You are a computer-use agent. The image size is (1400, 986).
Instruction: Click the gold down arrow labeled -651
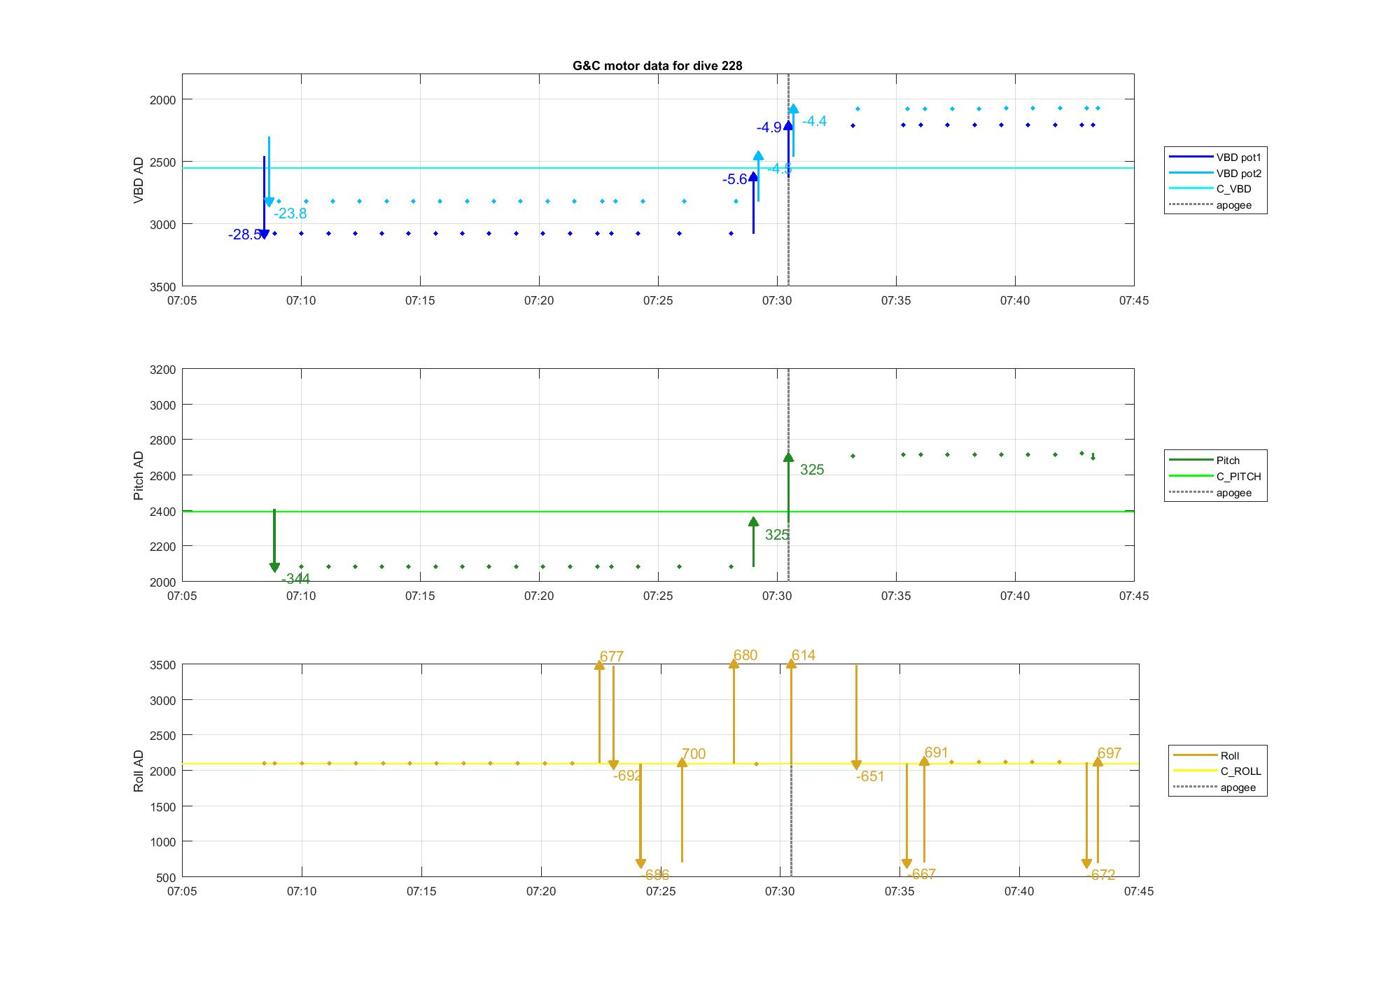point(856,717)
